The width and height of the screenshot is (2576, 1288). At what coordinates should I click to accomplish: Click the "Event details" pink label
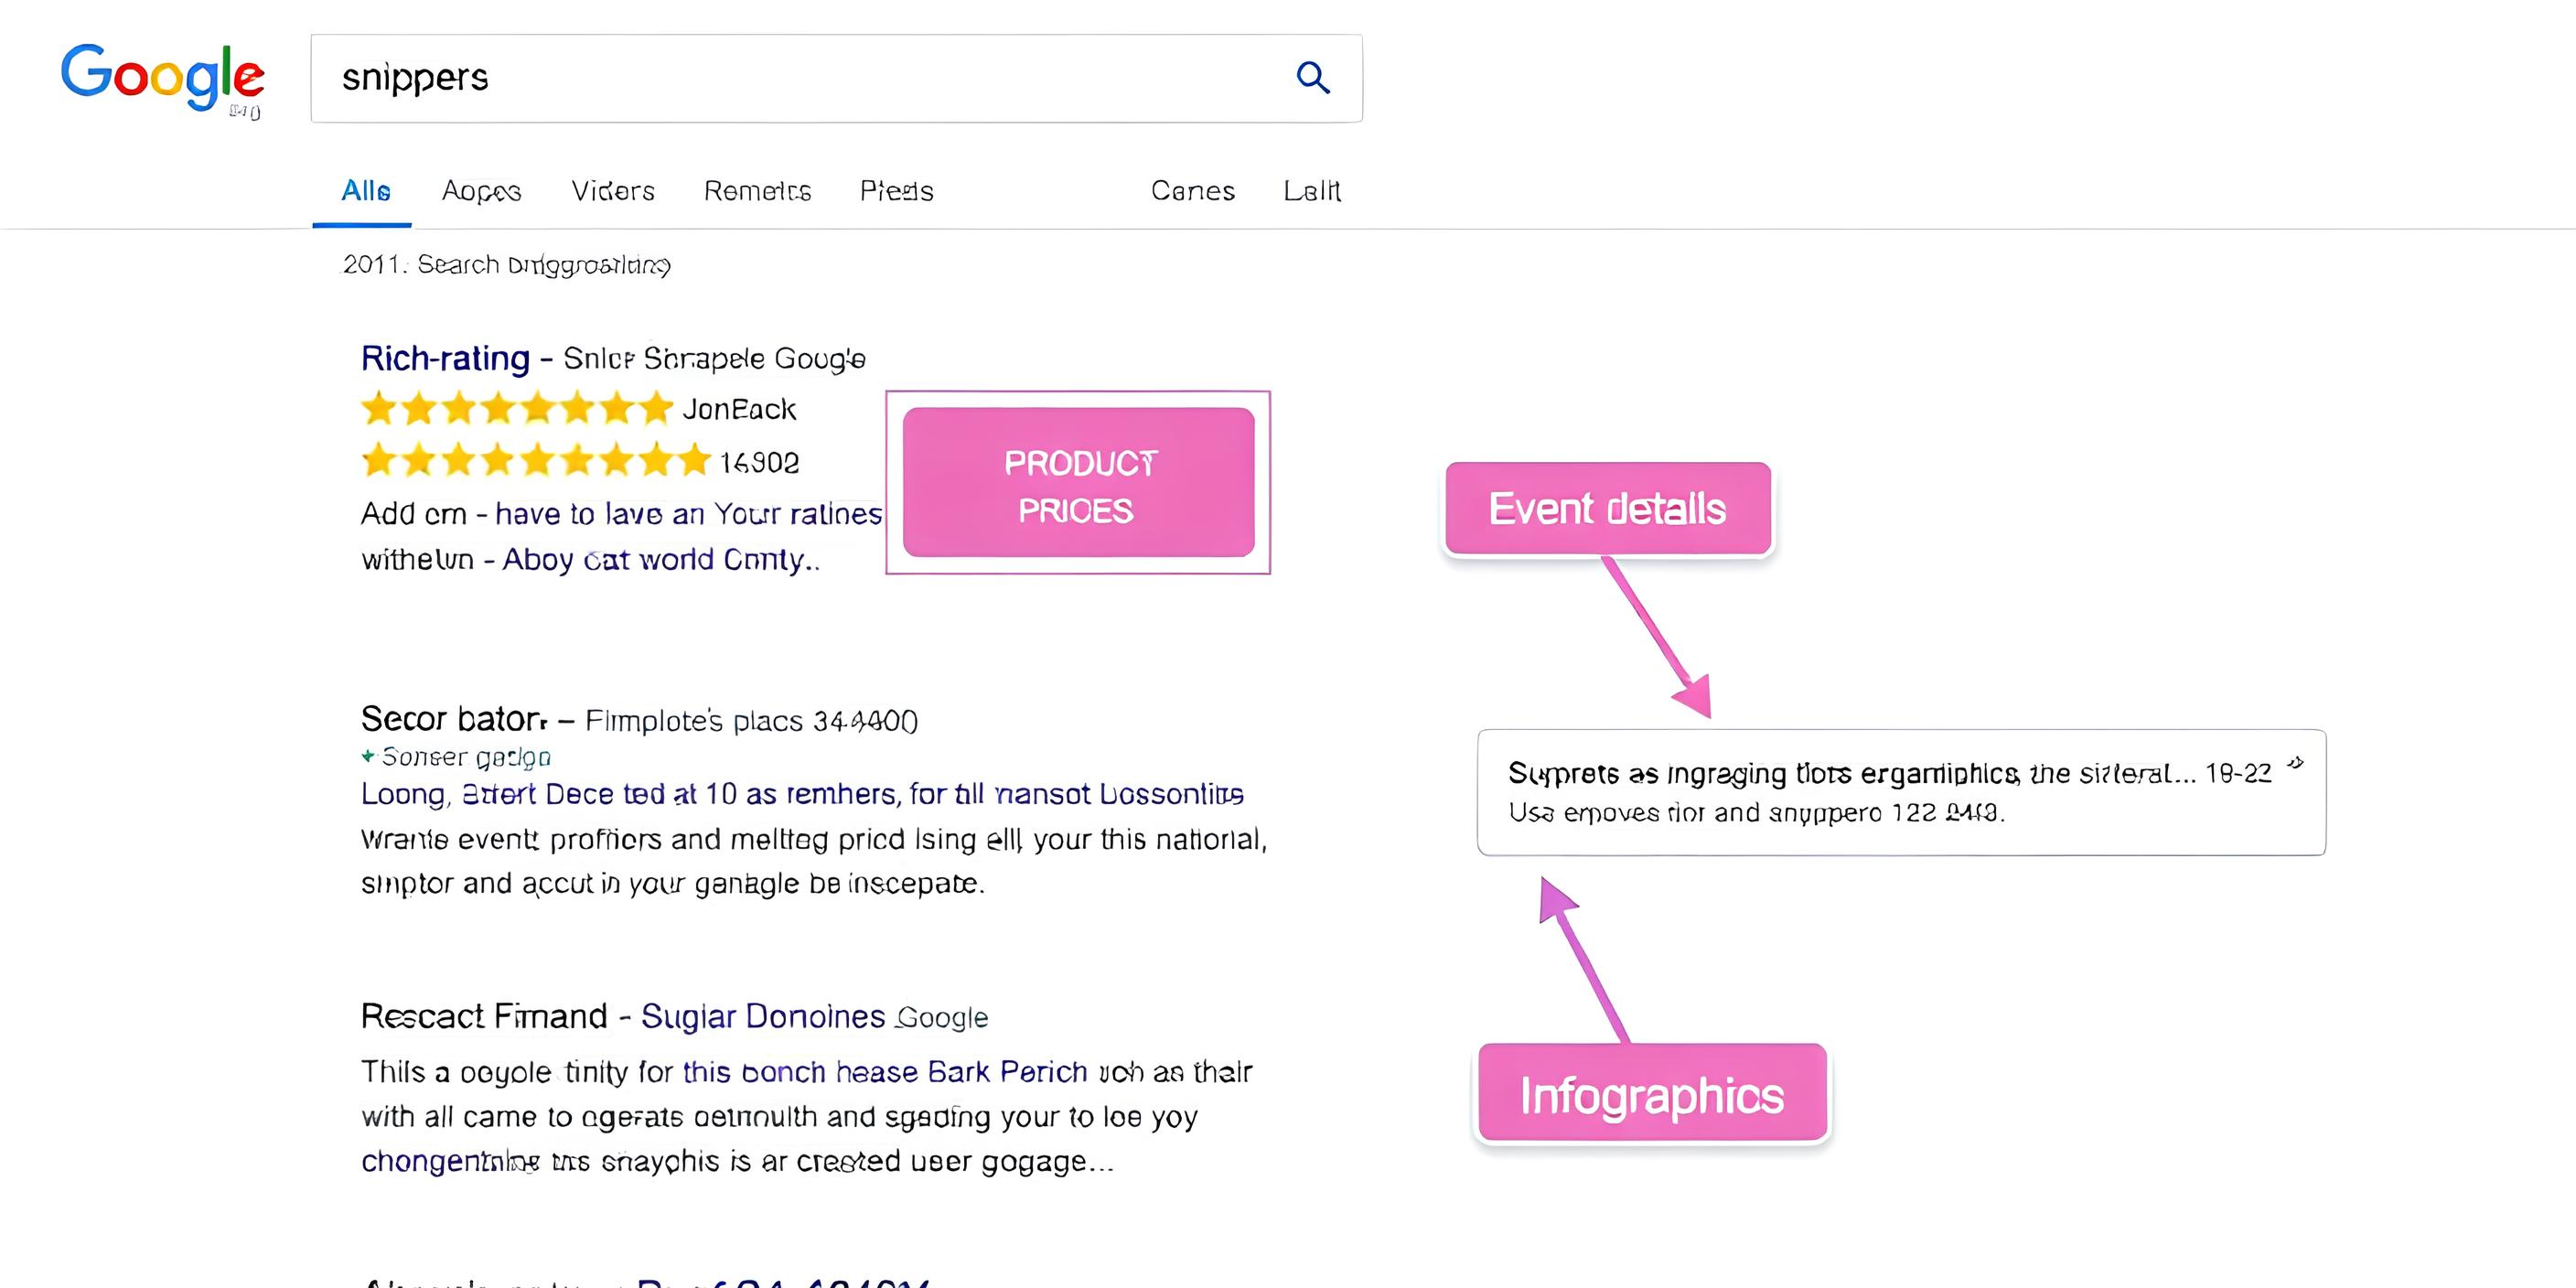[x=1608, y=508]
